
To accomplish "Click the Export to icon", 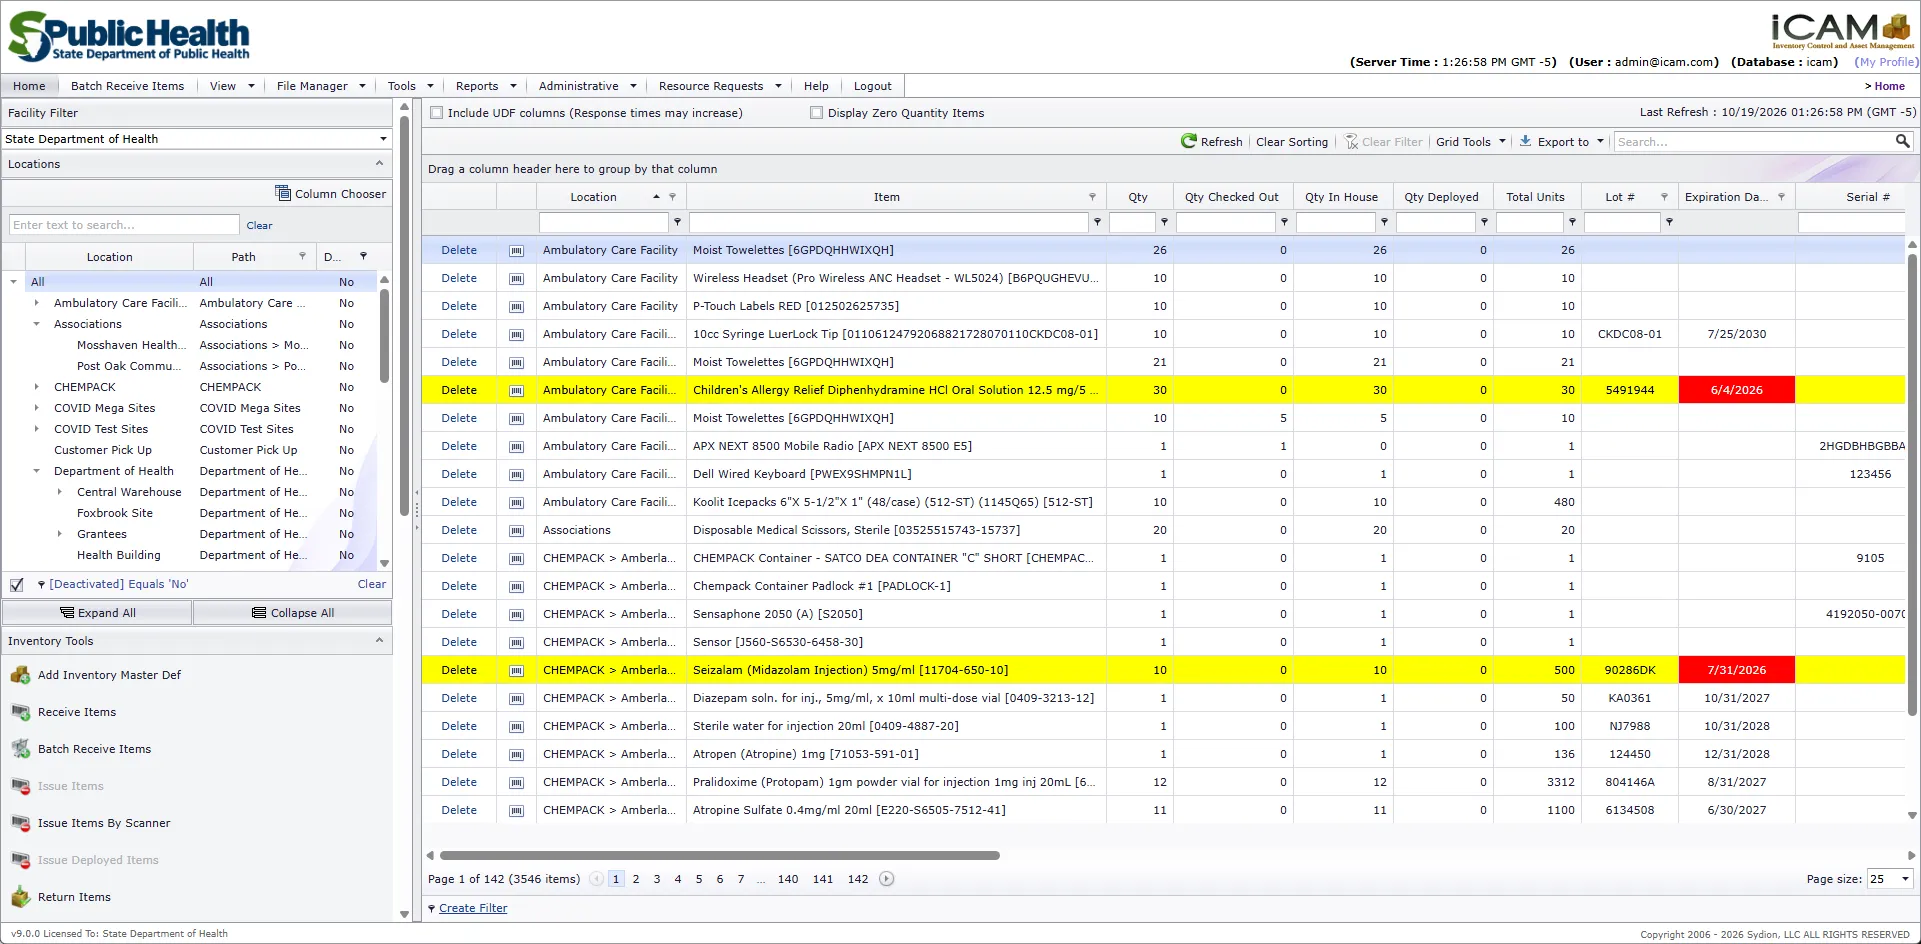I will 1525,141.
